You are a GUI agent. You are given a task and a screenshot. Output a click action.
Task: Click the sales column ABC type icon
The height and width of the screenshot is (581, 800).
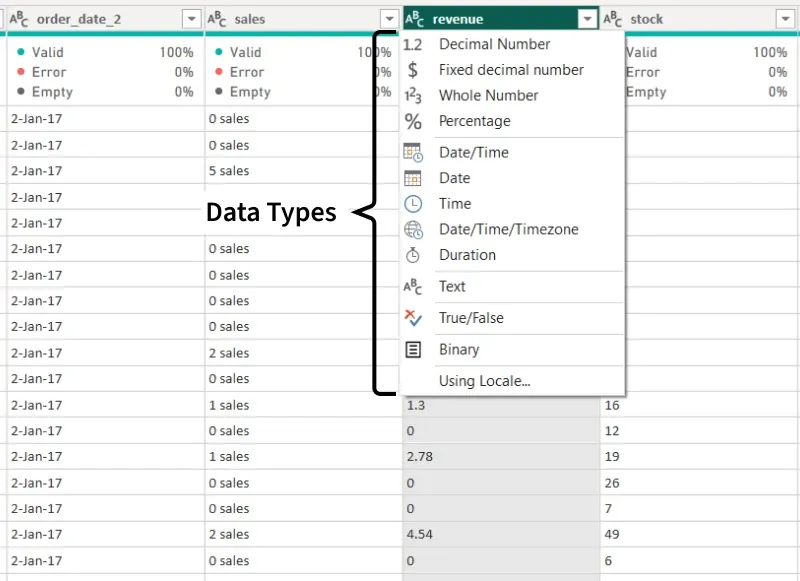217,19
